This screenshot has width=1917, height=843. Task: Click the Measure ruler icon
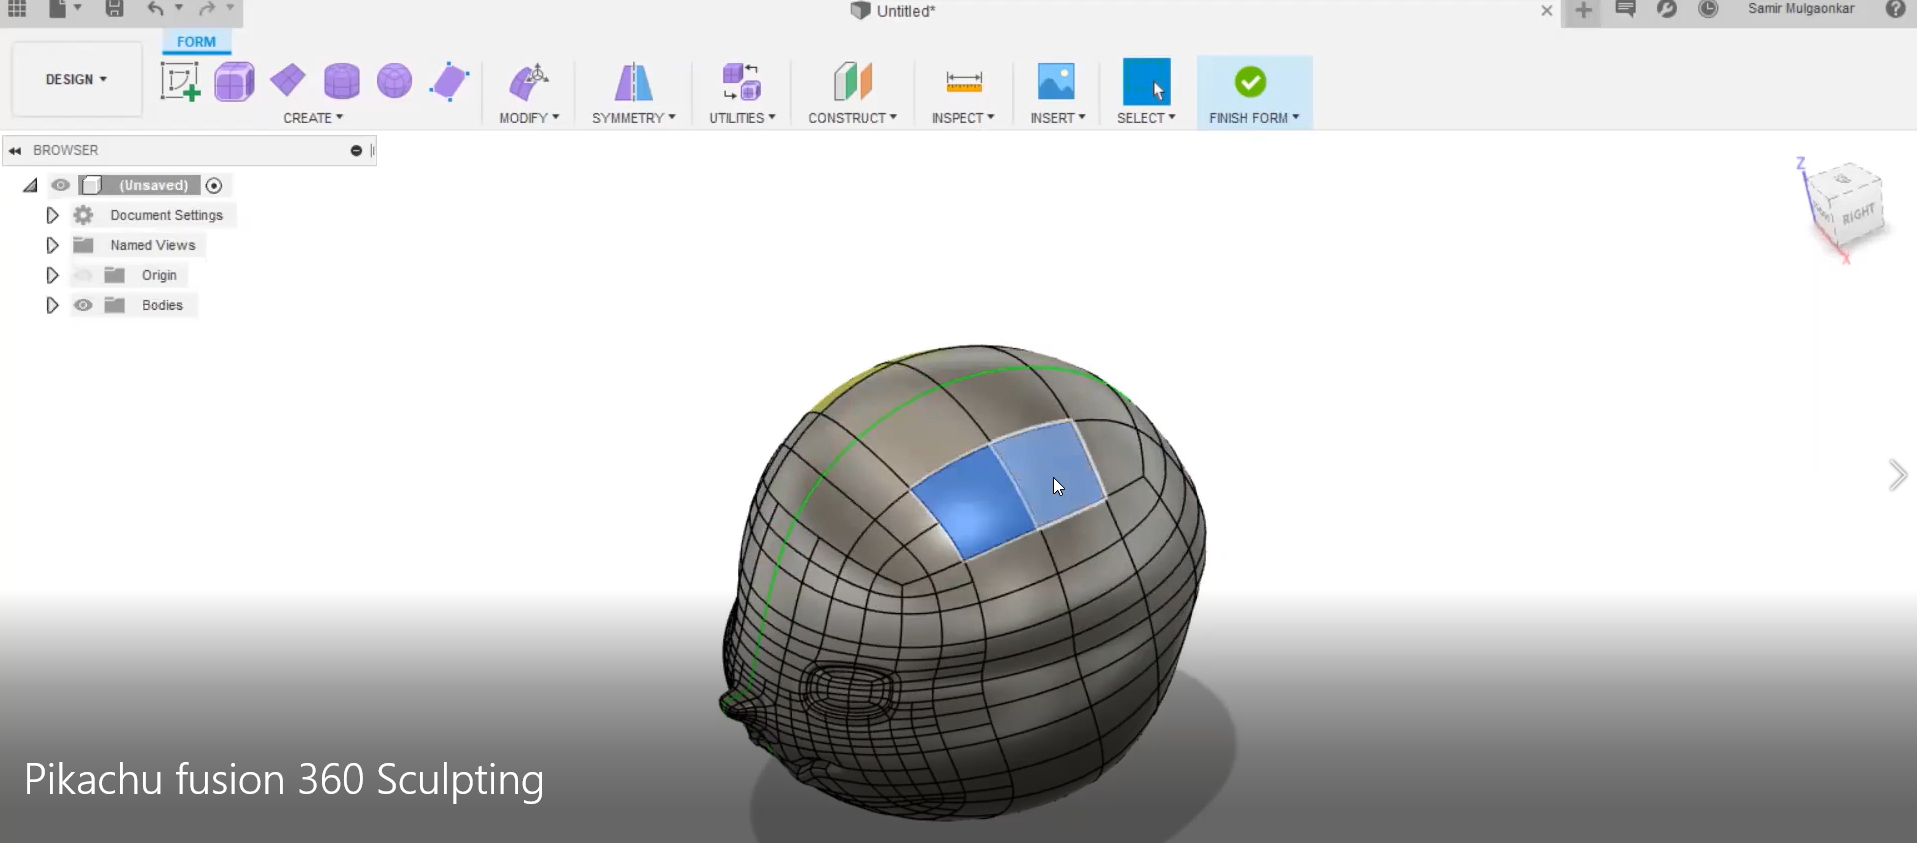pyautogui.click(x=964, y=81)
